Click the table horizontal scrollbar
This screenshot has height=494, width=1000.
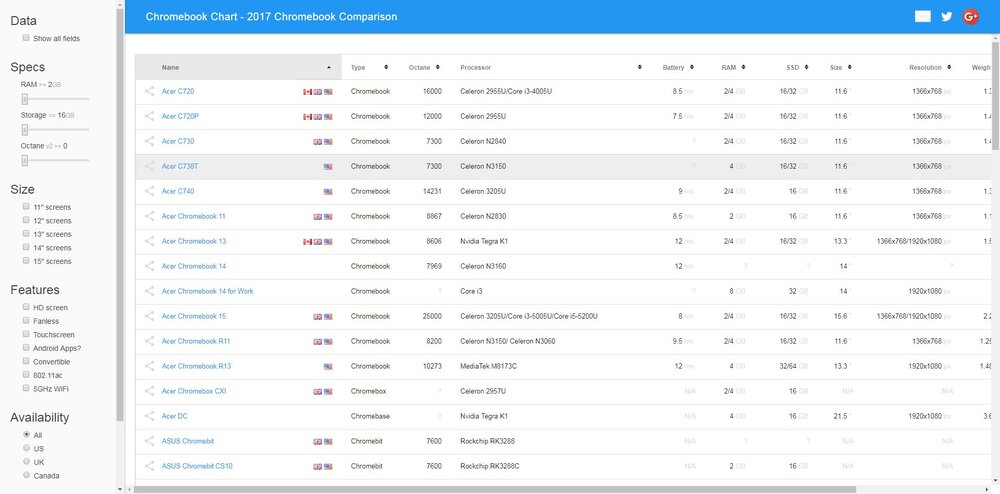pos(494,490)
